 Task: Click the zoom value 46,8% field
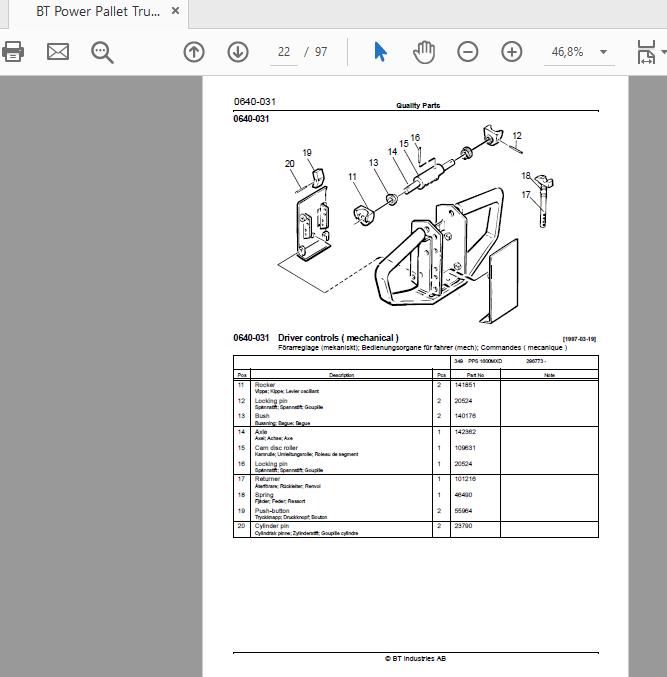(x=567, y=52)
